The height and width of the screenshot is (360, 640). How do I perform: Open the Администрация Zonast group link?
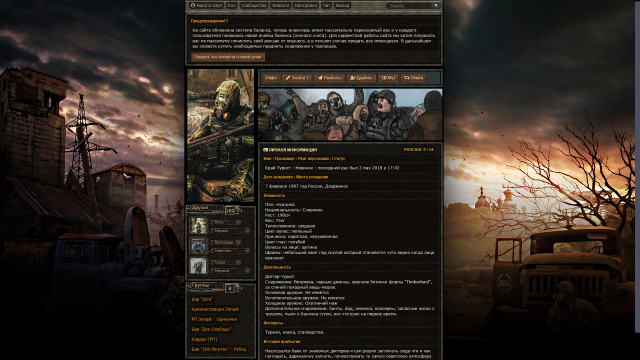[x=215, y=309]
